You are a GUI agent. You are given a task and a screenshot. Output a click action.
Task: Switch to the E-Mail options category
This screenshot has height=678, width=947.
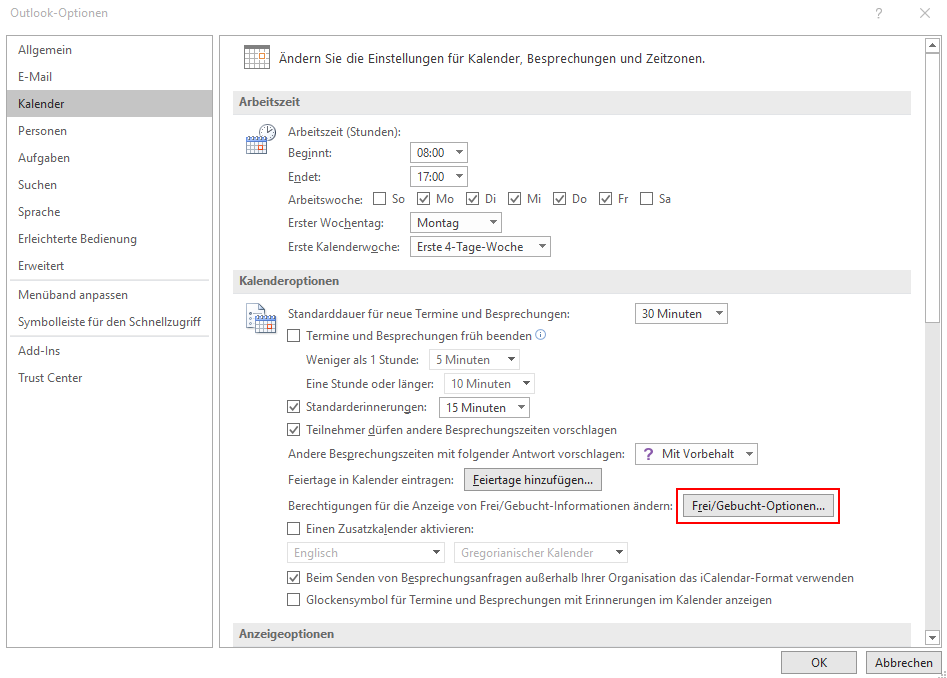point(35,77)
